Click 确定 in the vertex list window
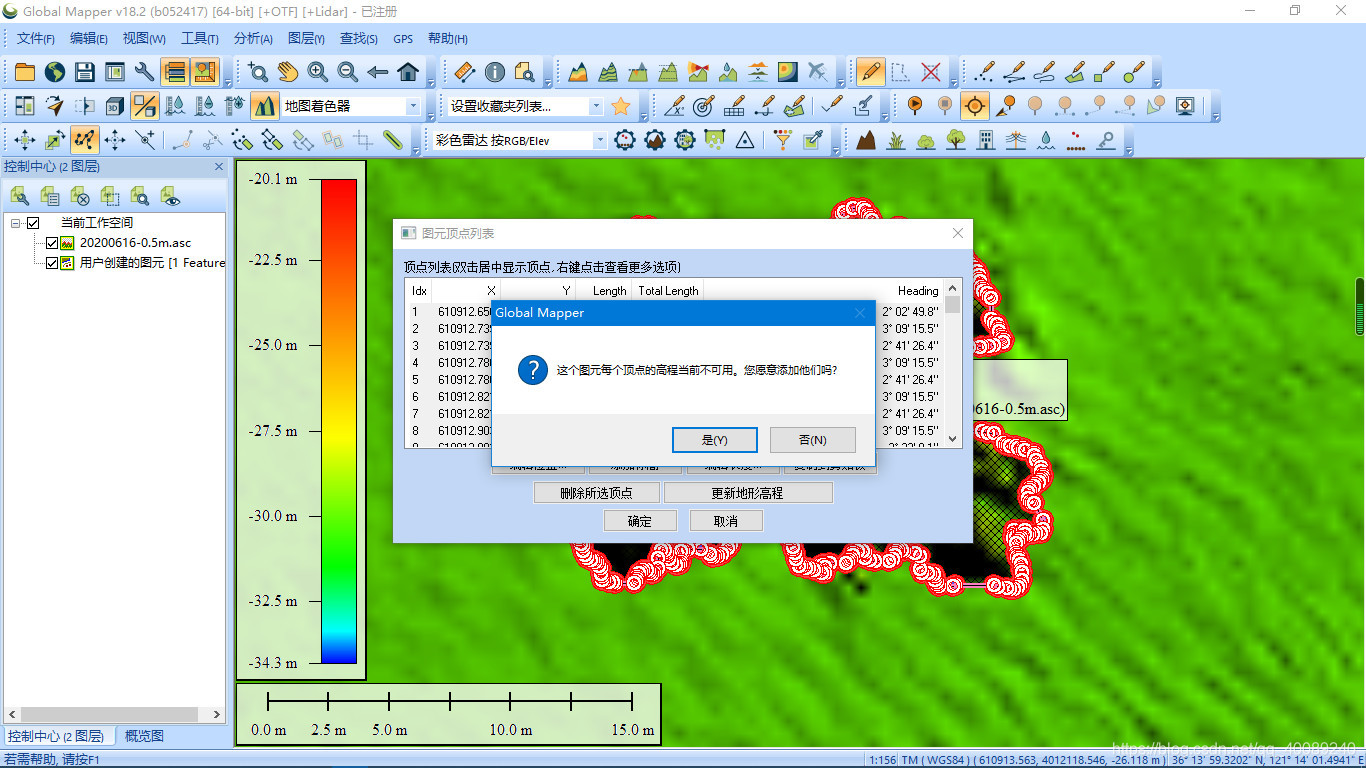The image size is (1366, 768). click(x=640, y=521)
